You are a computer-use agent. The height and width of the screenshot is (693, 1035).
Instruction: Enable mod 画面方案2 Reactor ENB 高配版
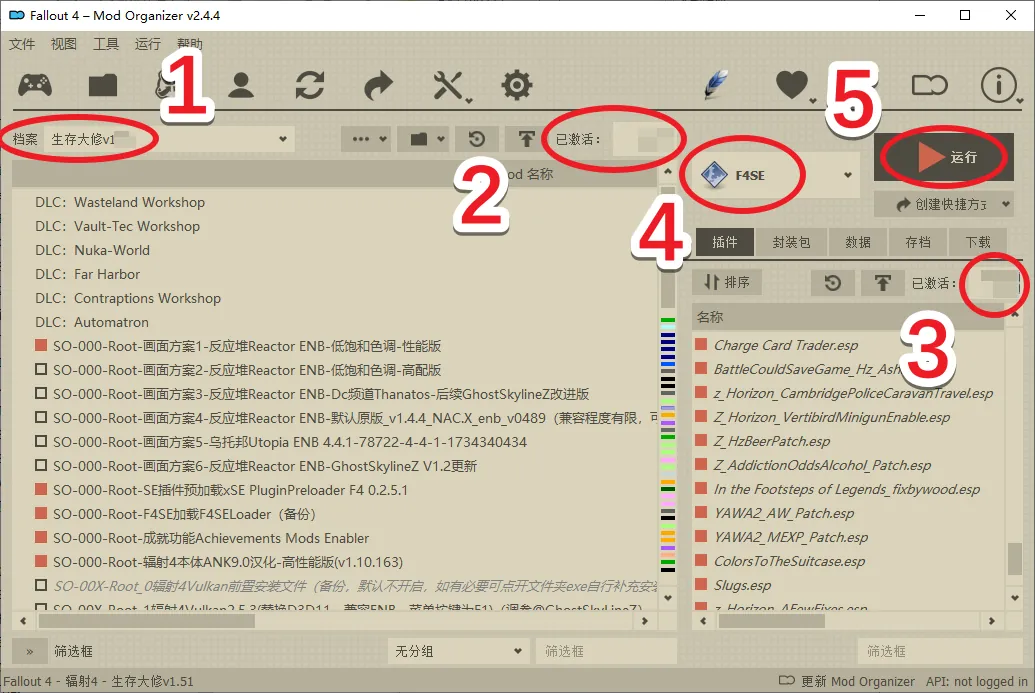(41, 370)
